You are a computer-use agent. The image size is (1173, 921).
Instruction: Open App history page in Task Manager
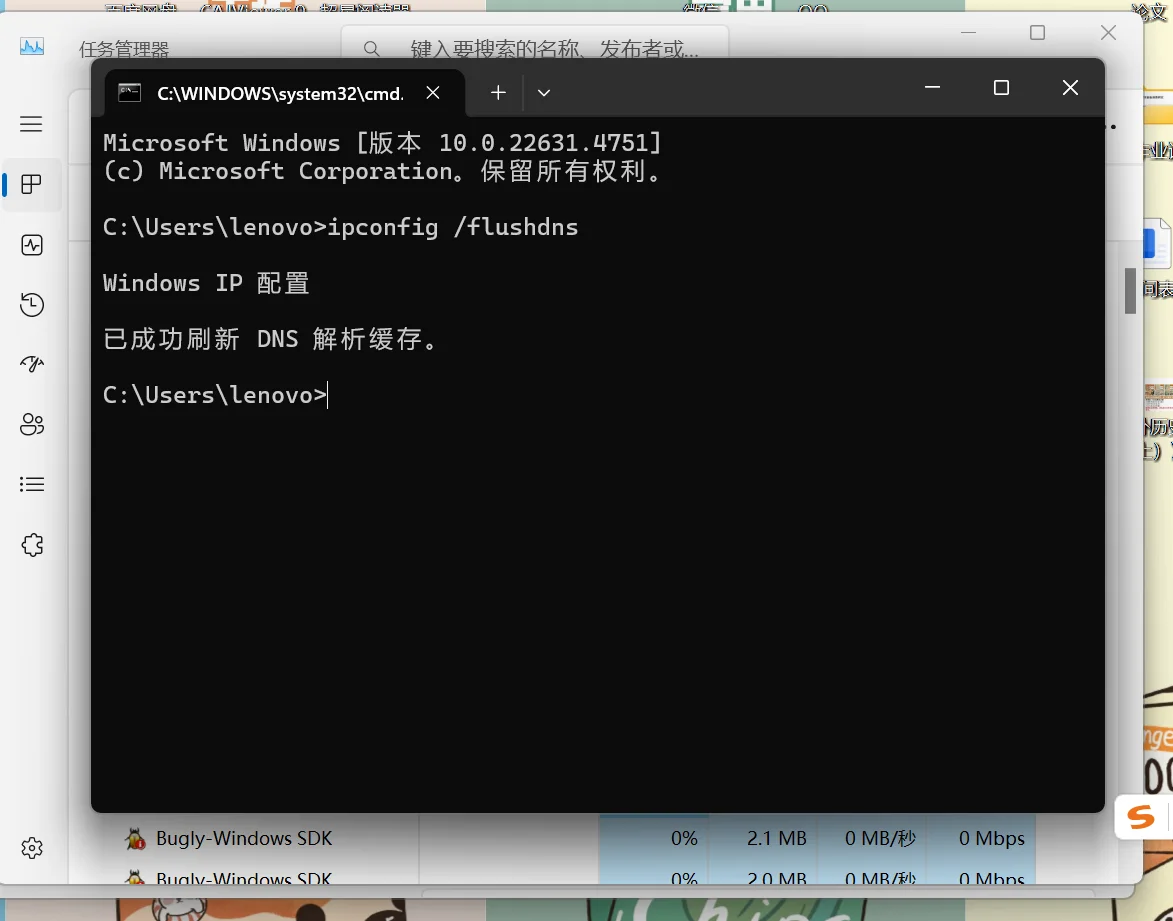[31, 305]
